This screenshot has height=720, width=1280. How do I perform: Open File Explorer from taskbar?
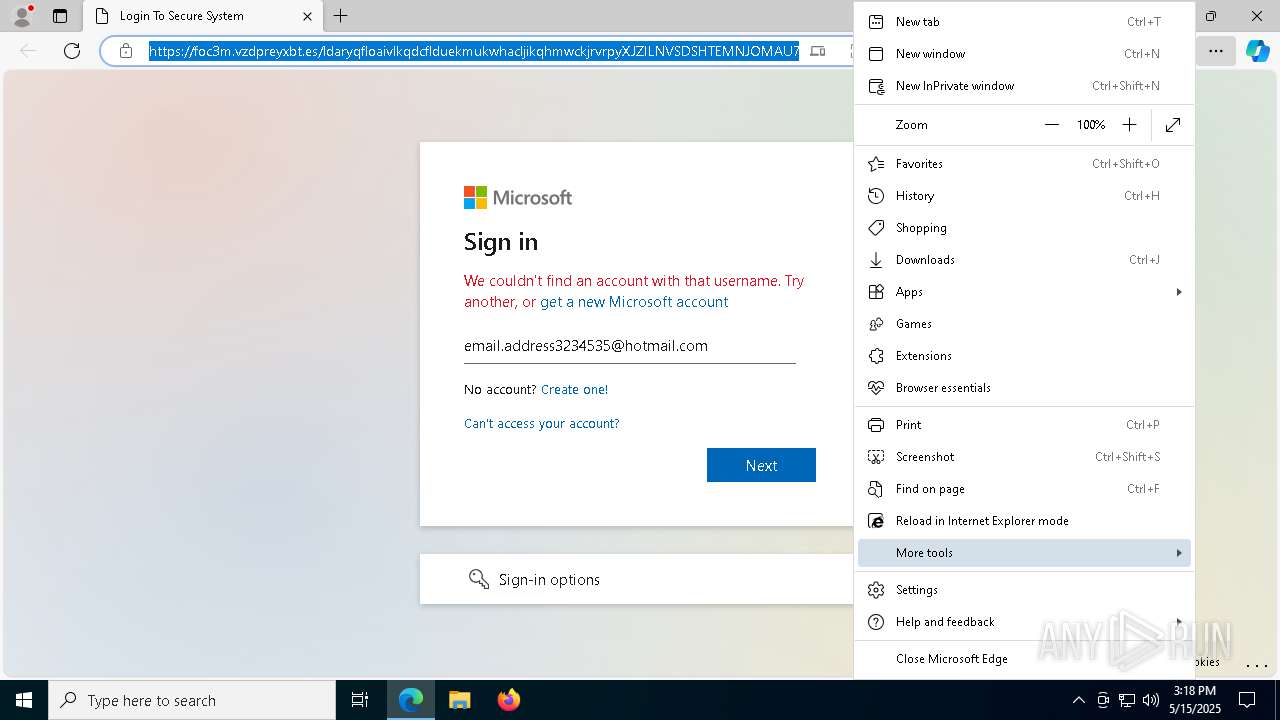pos(459,700)
